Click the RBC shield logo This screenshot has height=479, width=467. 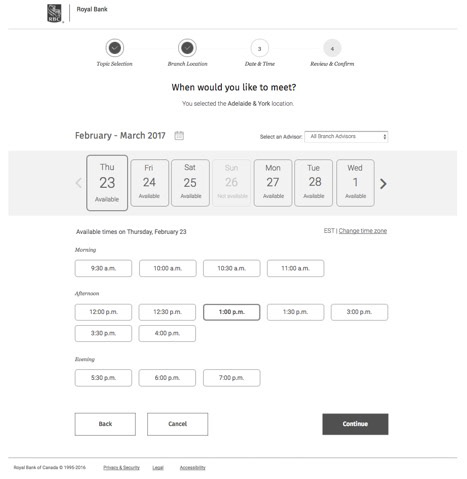coord(55,13)
